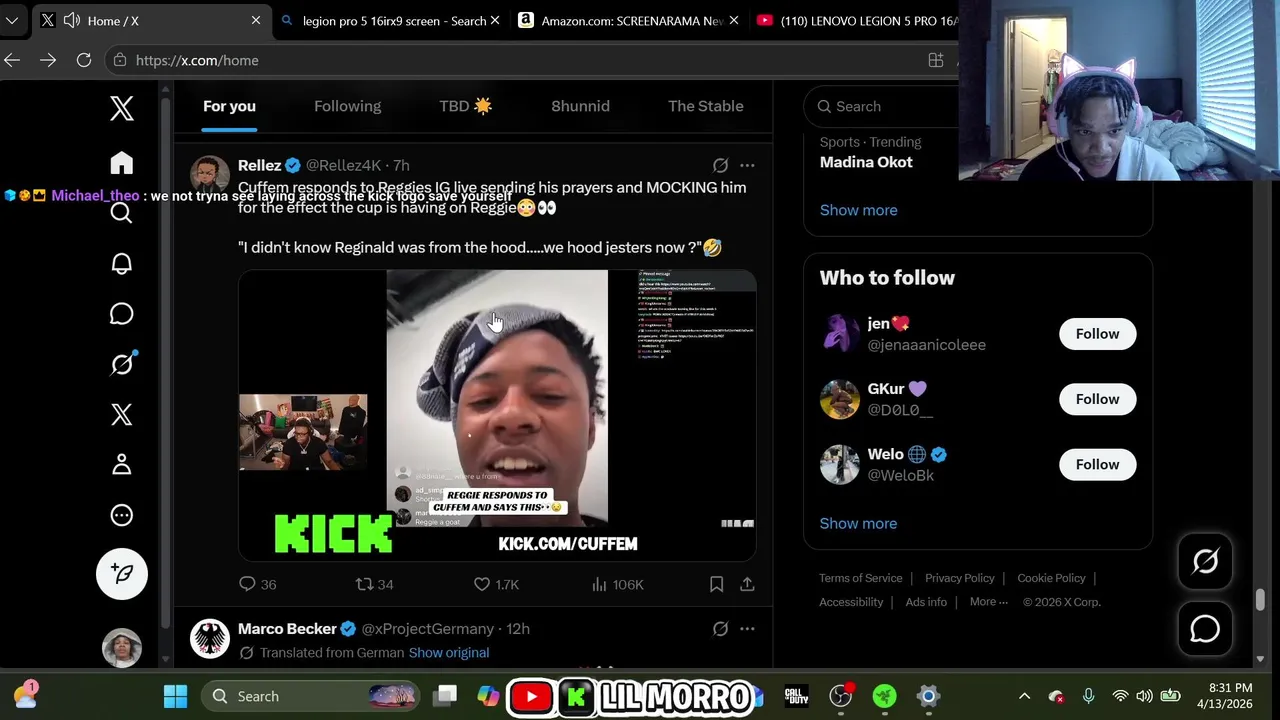Screen dimensions: 1280x720
Task: Click the browser back arrow
Action: click(12, 60)
